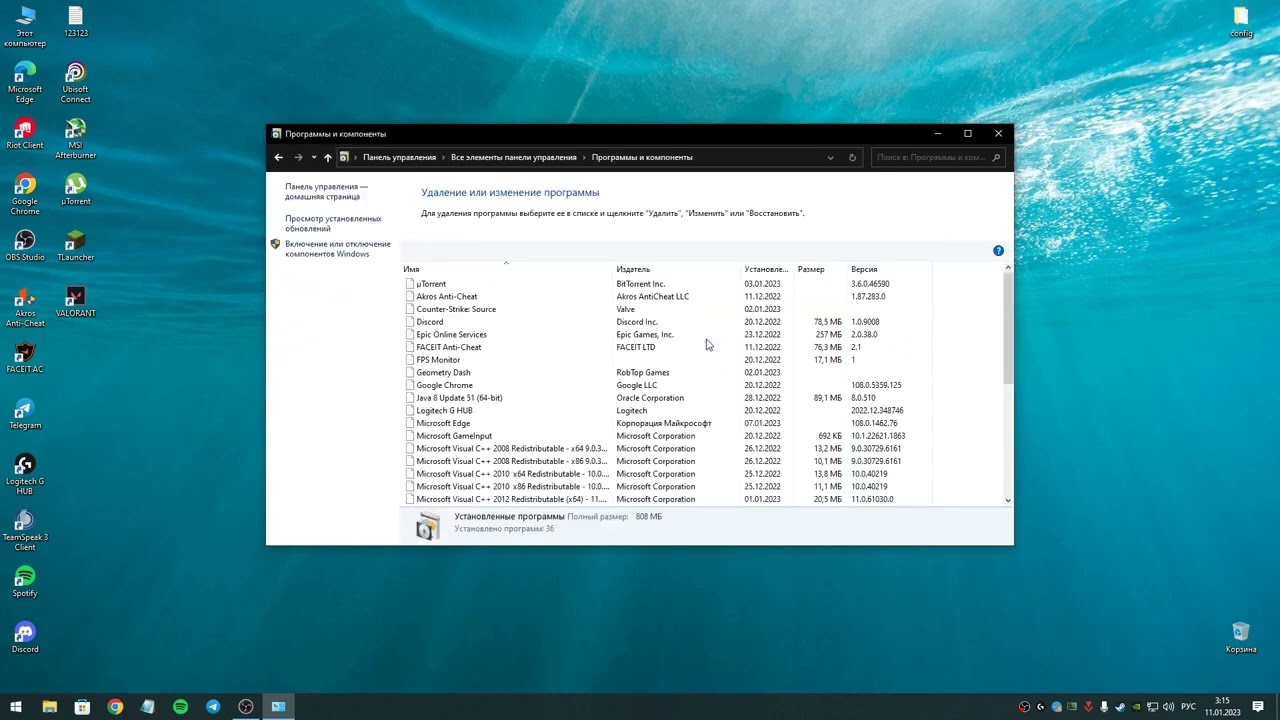Select the TLauncher desktop icon
This screenshot has height=720, width=1280.
click(75, 246)
